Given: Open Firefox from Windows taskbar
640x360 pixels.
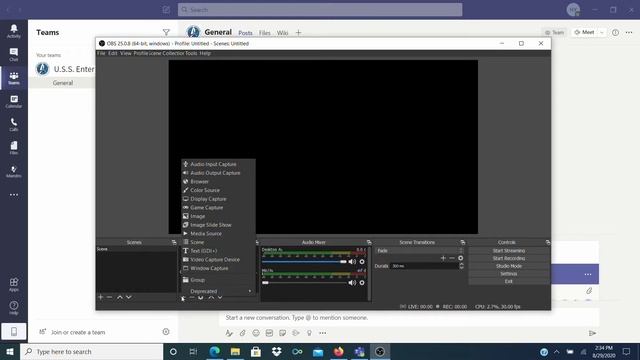Looking at the screenshot, I should tap(338, 351).
